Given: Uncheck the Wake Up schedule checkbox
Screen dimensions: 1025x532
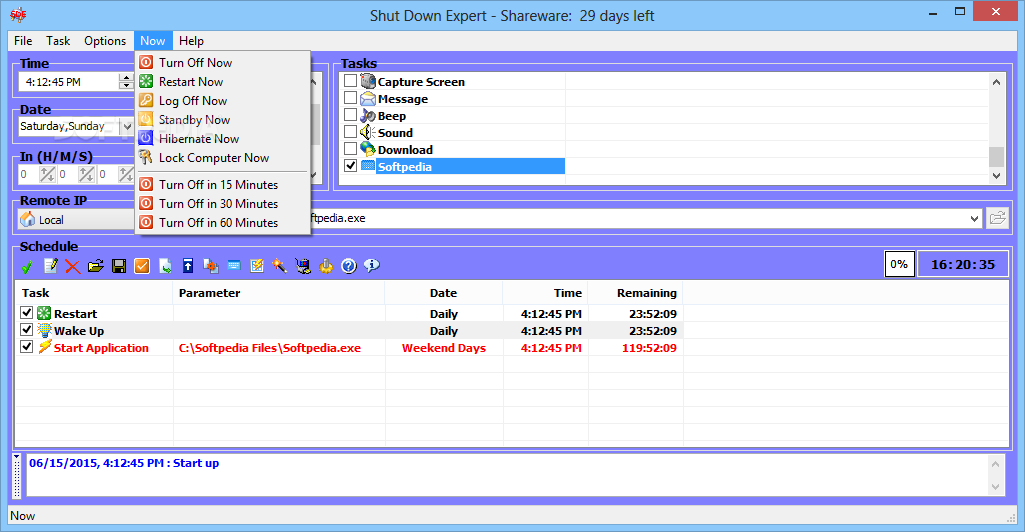Looking at the screenshot, I should point(26,329).
